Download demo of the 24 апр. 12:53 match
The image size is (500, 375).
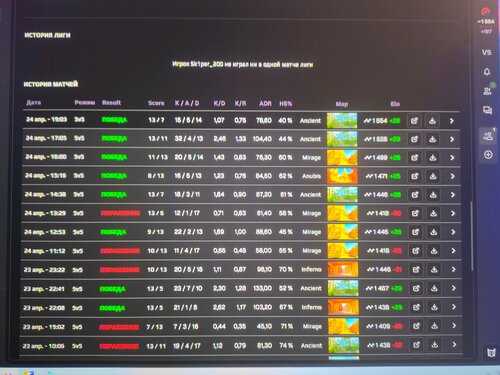pyautogui.click(x=434, y=232)
